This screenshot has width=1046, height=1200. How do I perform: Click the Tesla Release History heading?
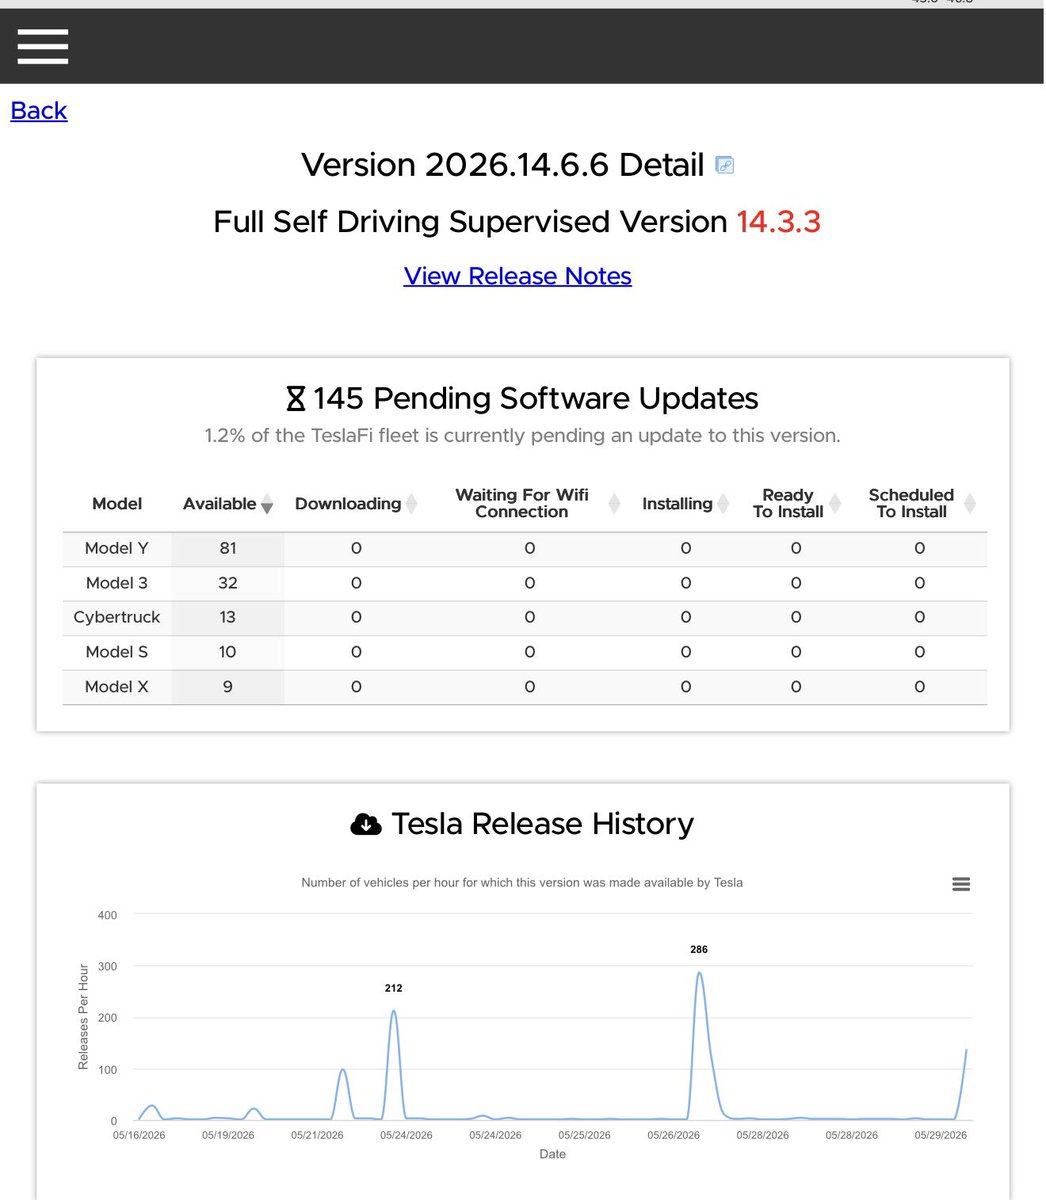coord(543,824)
